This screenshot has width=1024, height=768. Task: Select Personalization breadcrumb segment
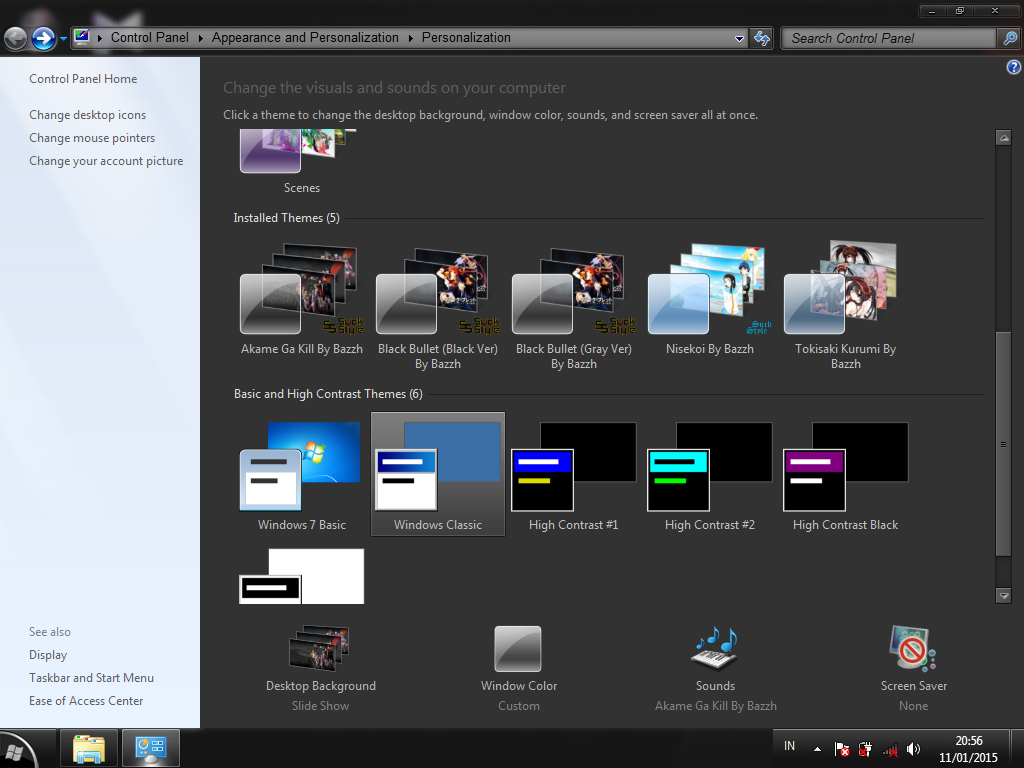pyautogui.click(x=466, y=38)
